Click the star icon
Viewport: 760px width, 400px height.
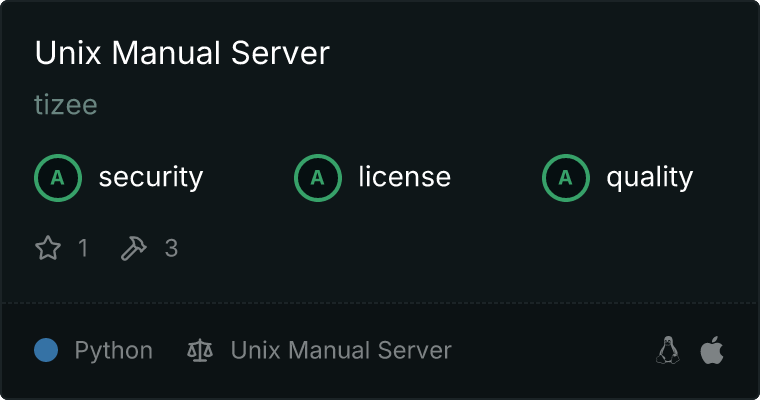click(48, 248)
